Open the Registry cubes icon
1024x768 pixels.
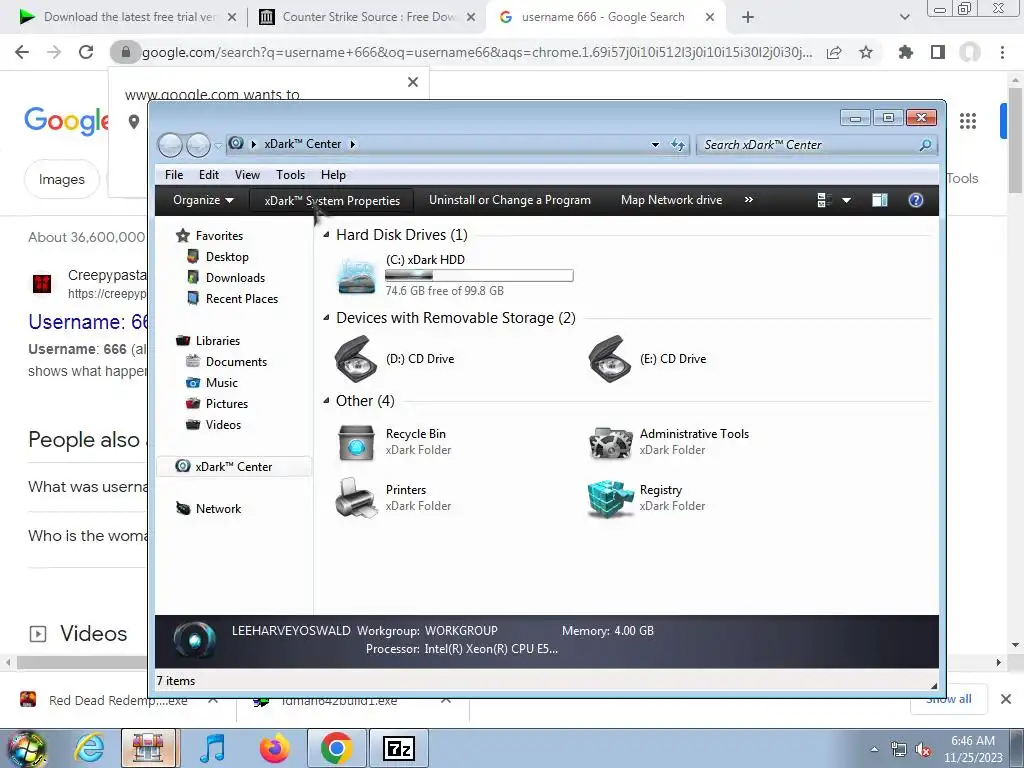point(610,498)
